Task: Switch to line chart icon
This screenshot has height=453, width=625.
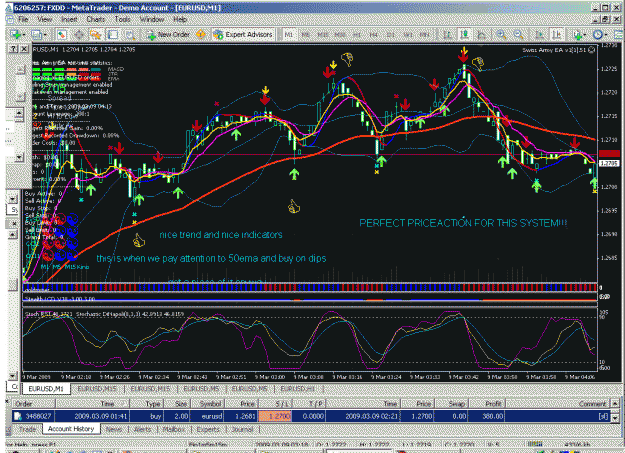Action: [482, 35]
